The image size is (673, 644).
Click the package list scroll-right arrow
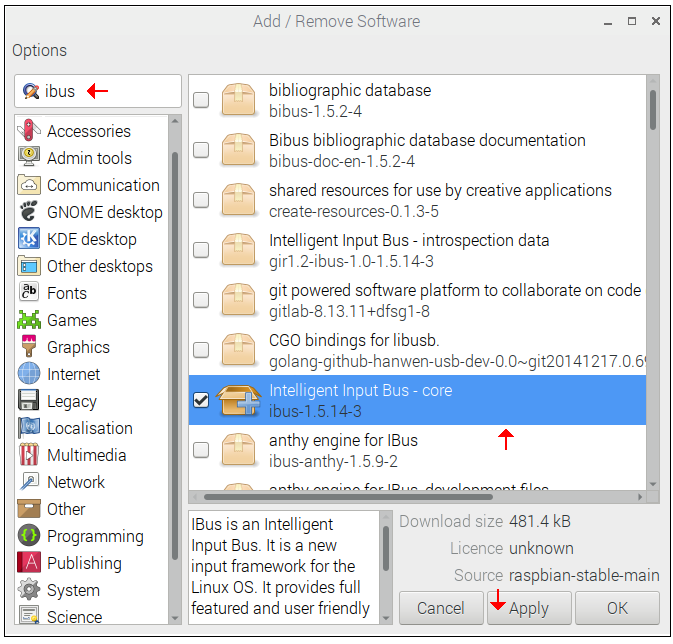tap(640, 497)
